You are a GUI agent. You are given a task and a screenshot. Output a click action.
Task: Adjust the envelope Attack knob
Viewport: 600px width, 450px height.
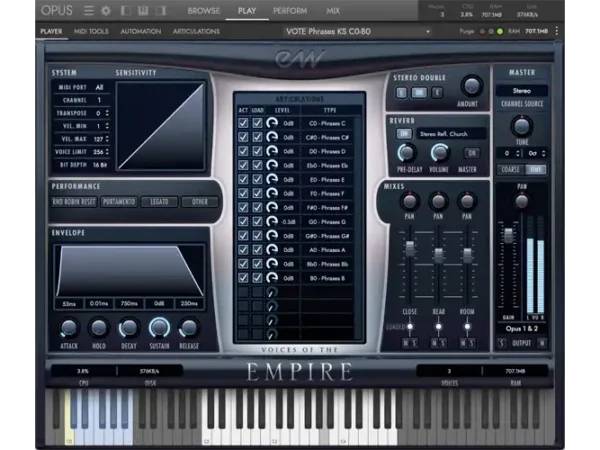(69, 328)
